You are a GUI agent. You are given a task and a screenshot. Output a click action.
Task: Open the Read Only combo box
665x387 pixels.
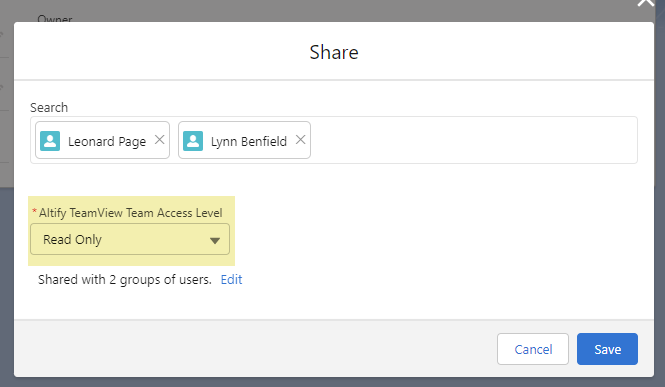pos(130,239)
